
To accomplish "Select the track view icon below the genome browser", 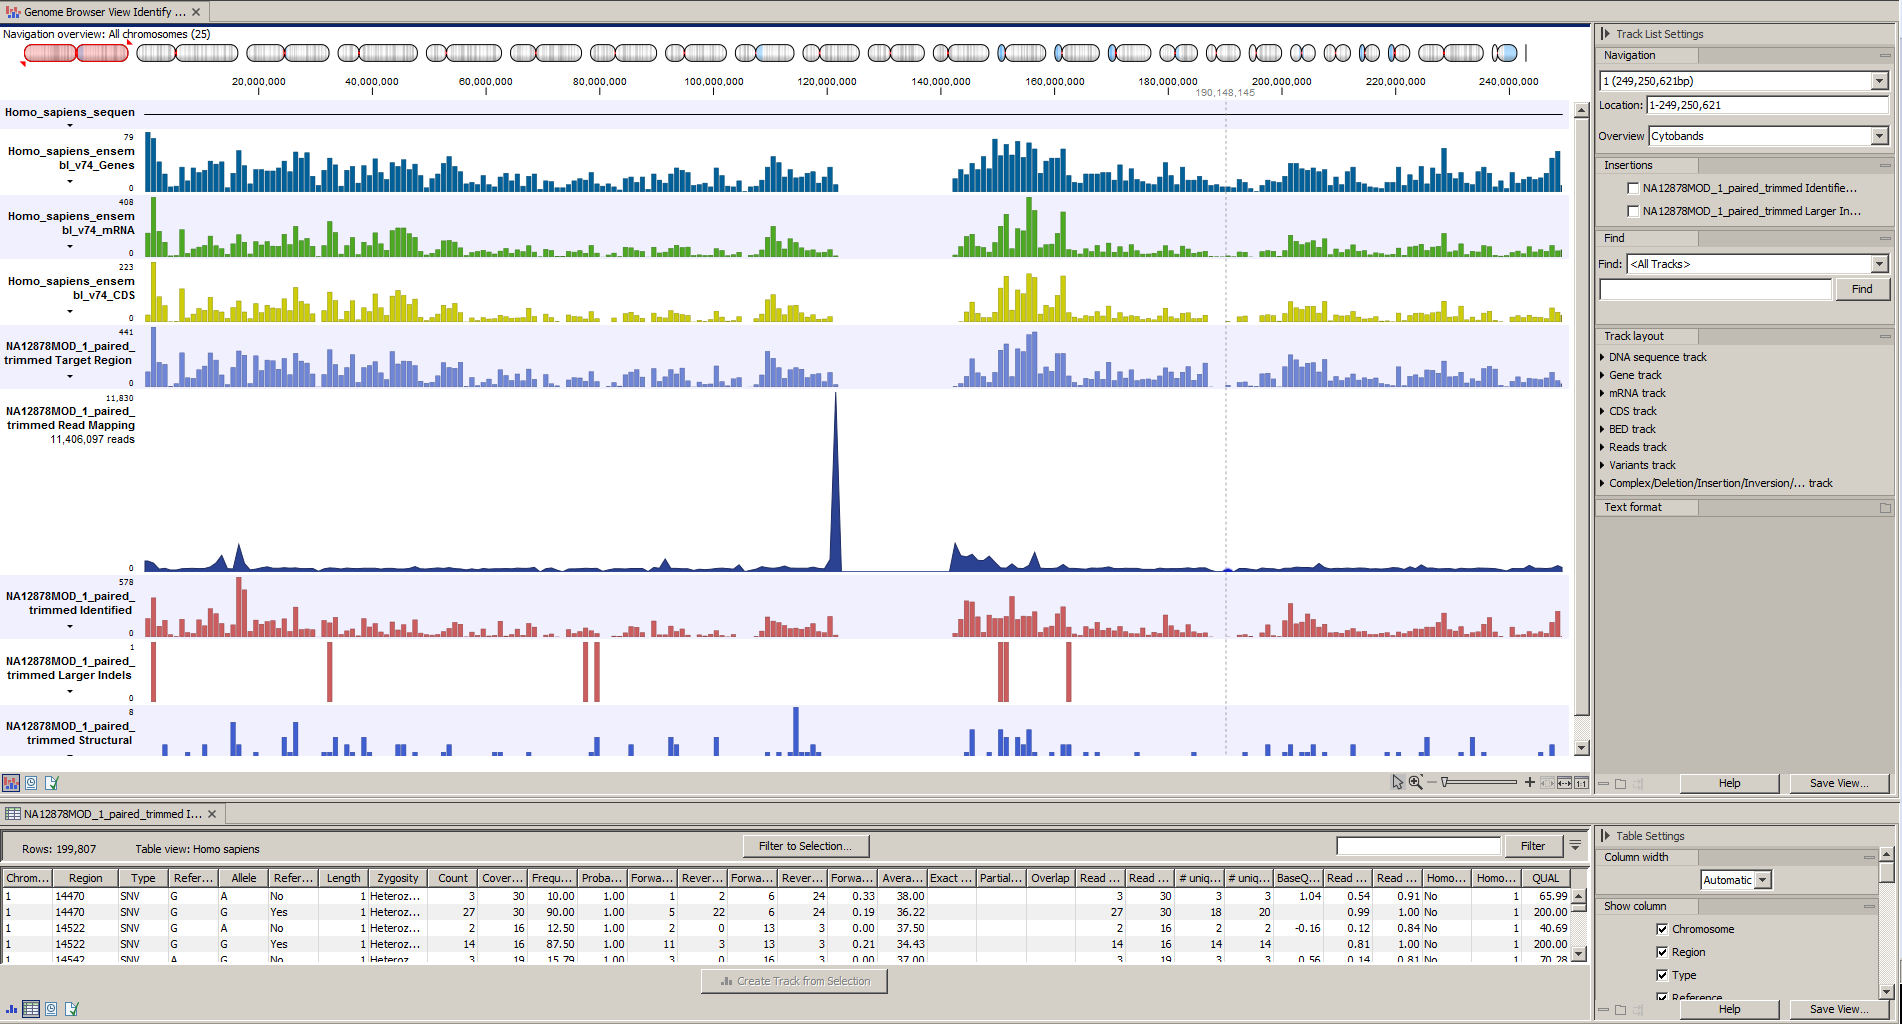I will [11, 783].
